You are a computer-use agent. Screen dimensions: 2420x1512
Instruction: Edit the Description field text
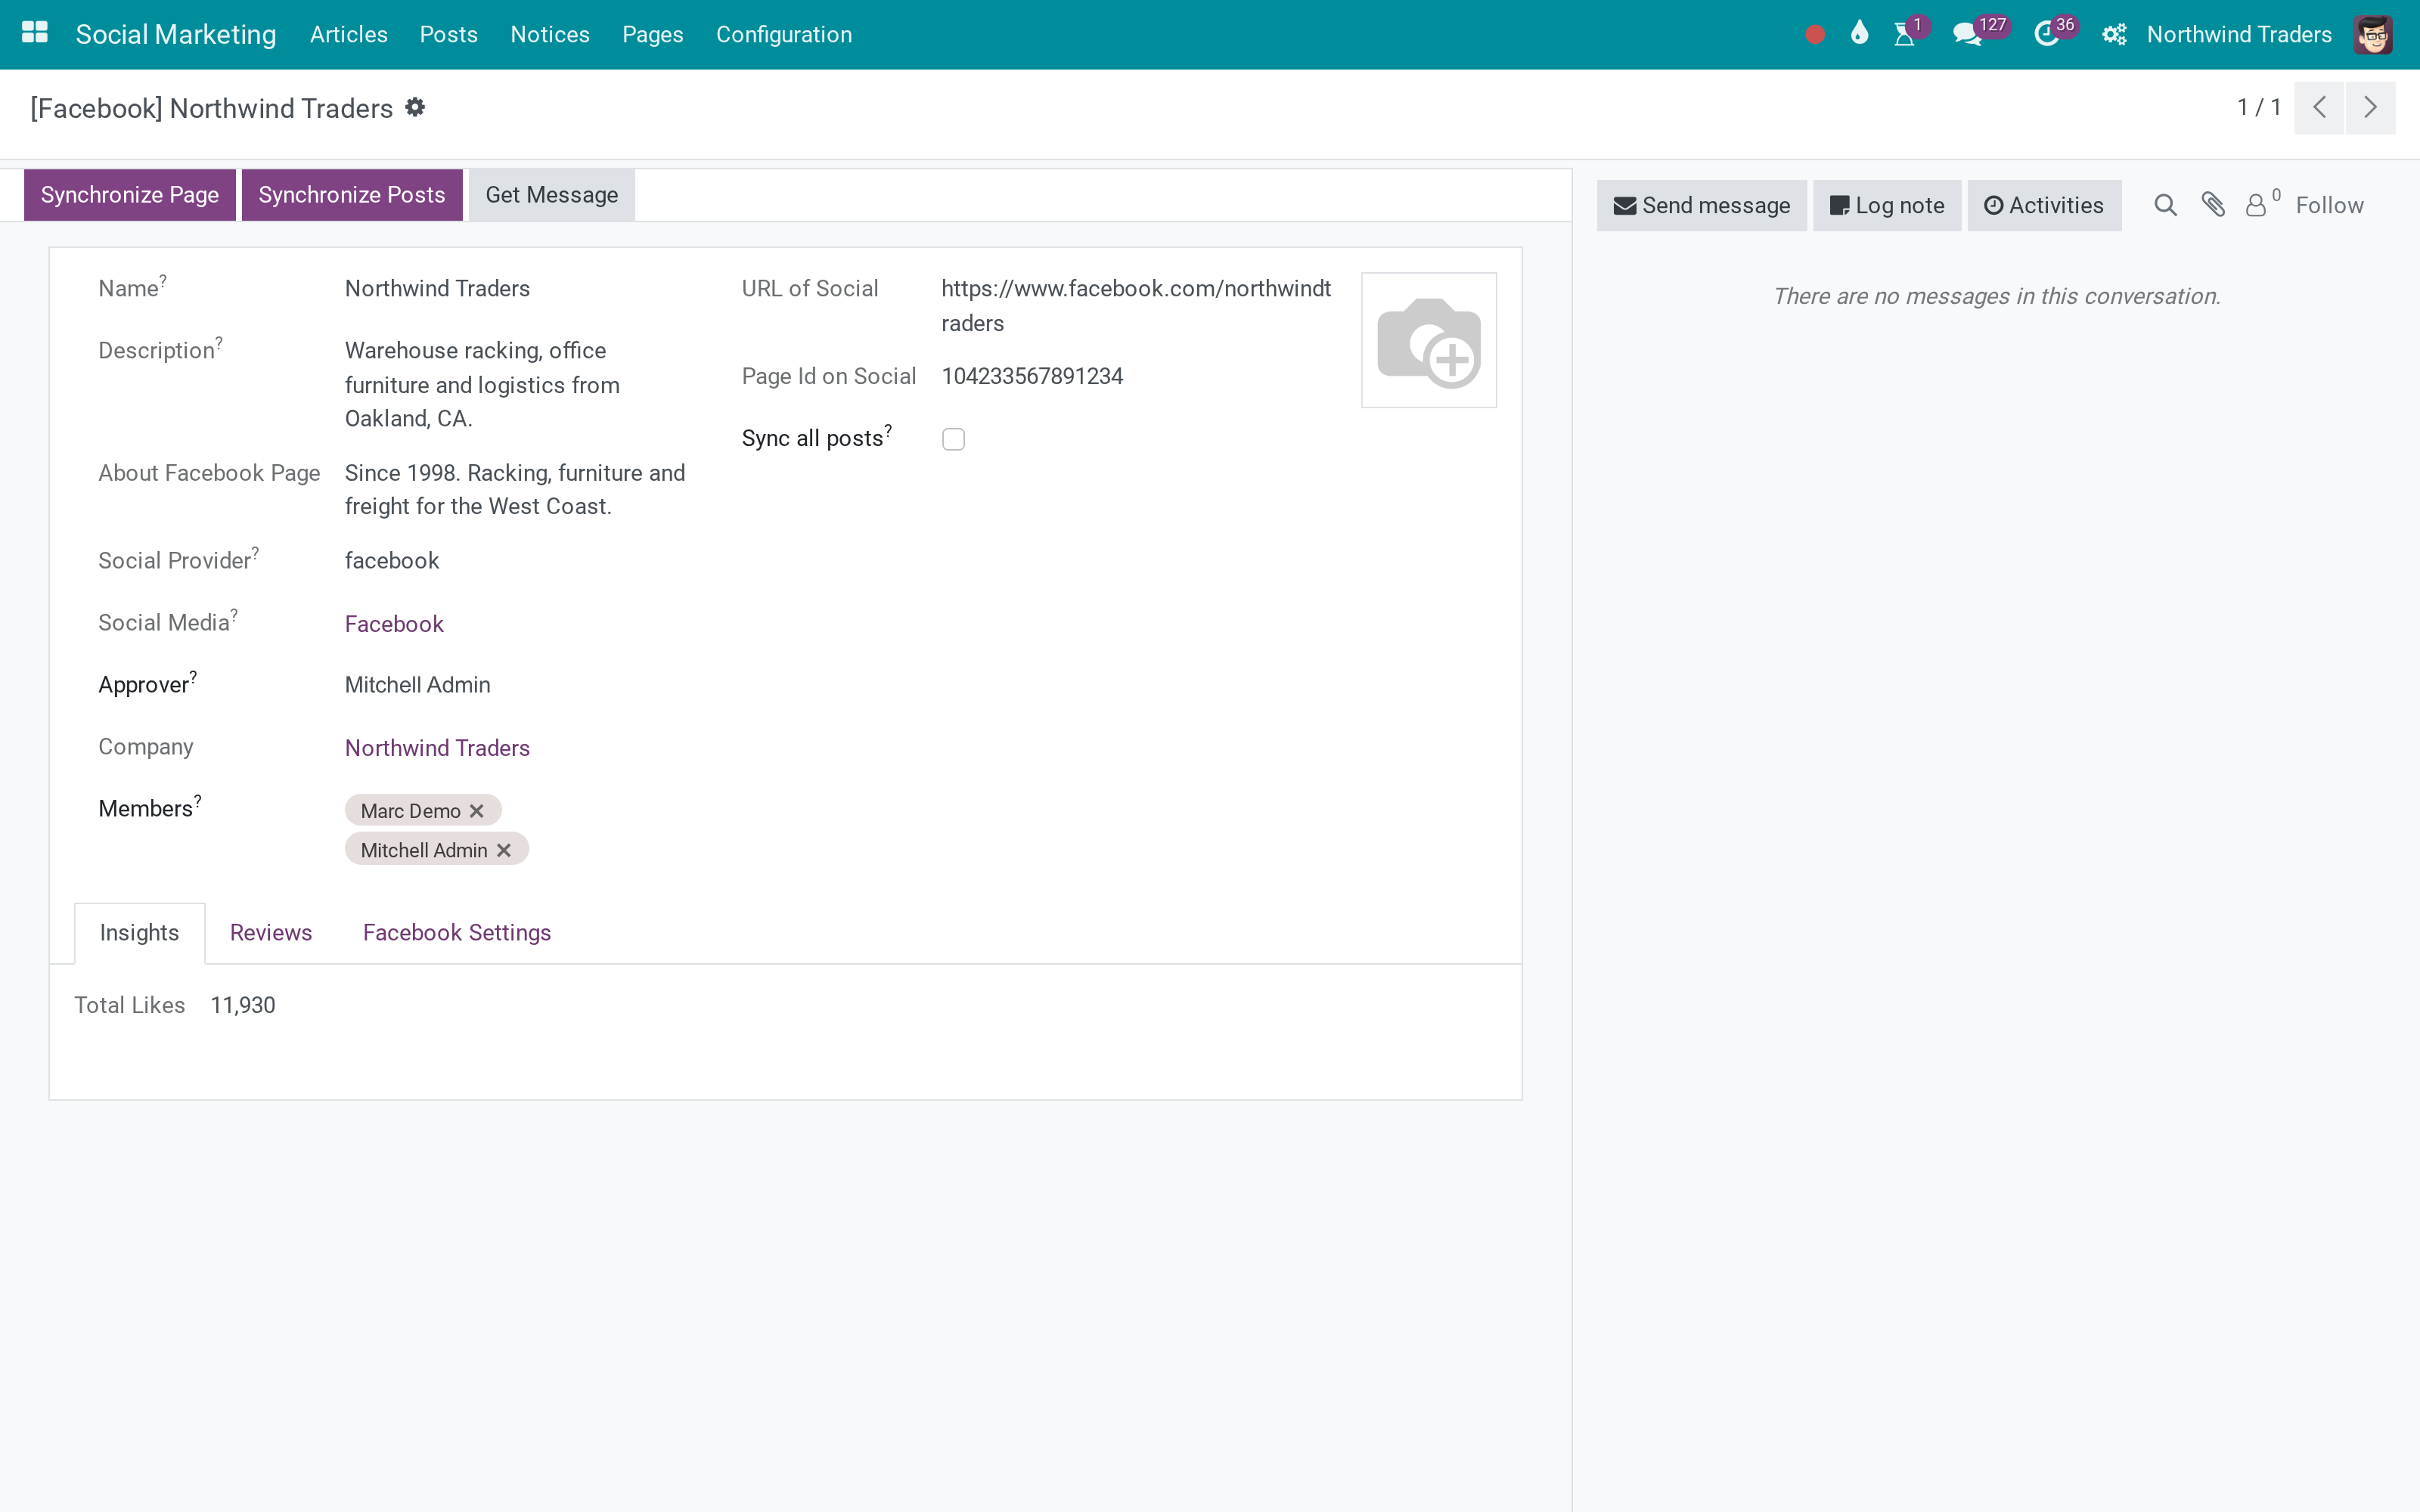tap(482, 385)
